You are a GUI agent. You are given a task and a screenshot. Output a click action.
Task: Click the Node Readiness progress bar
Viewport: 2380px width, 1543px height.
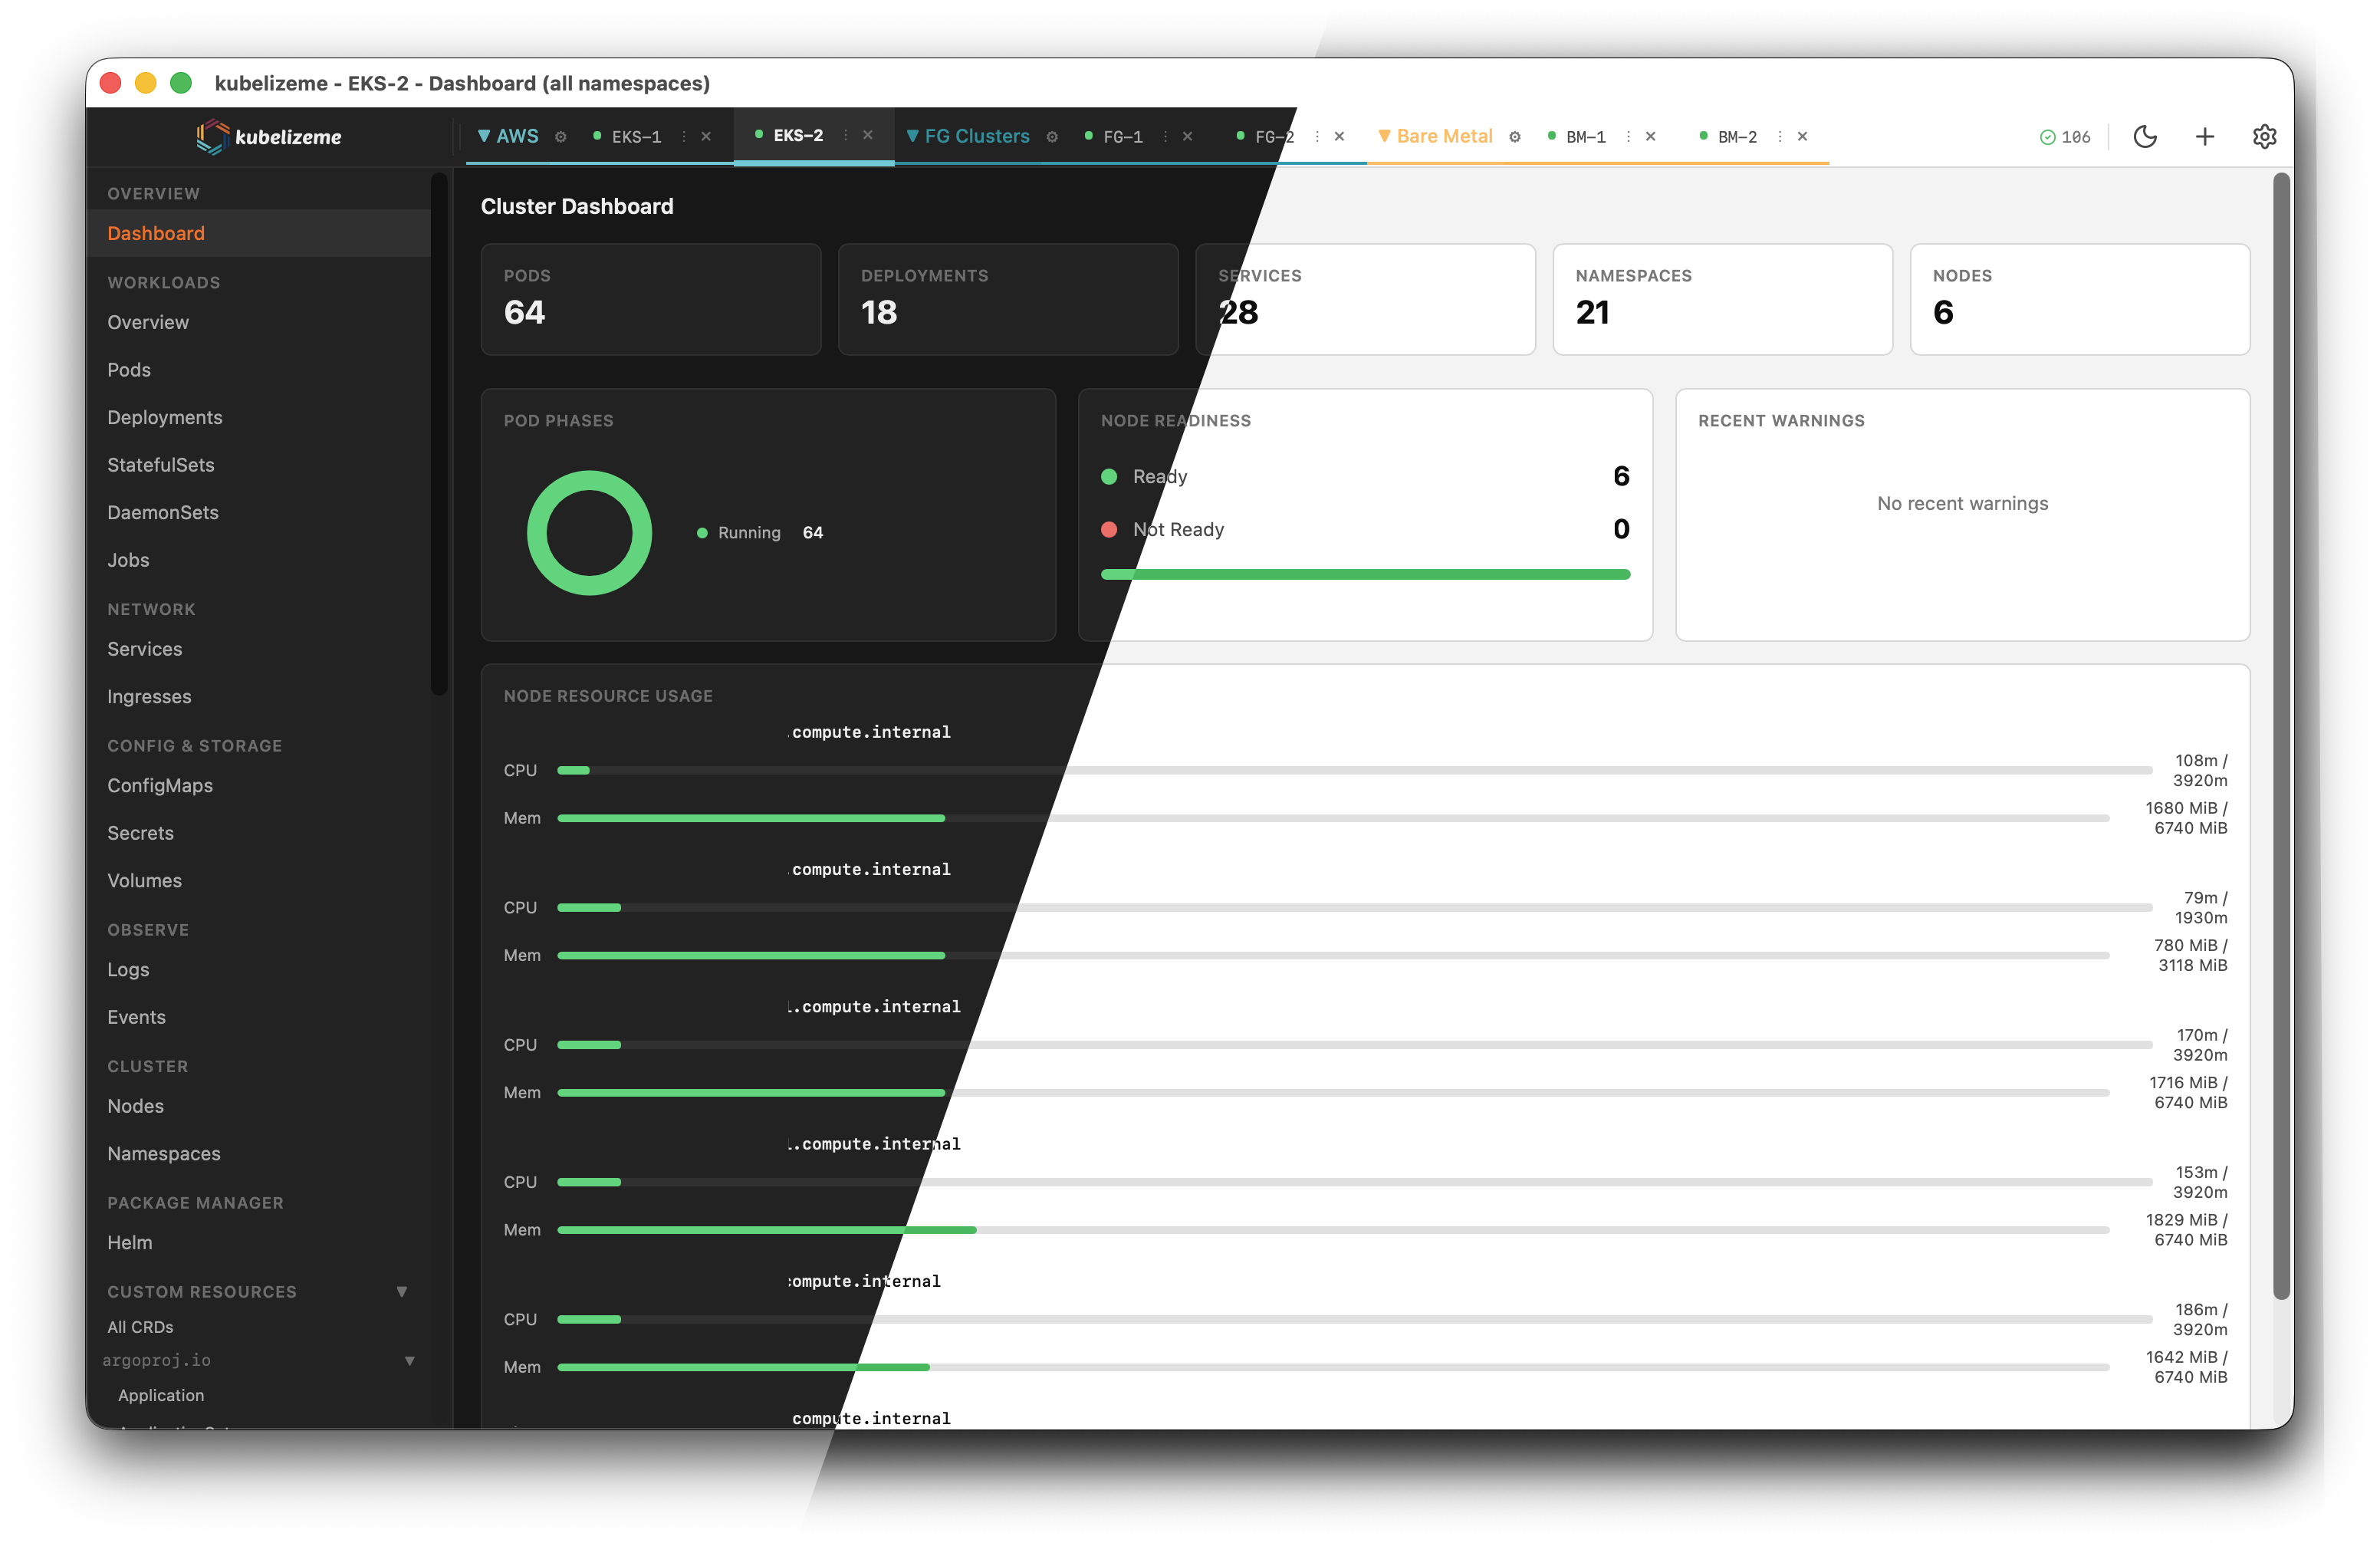click(x=1365, y=574)
